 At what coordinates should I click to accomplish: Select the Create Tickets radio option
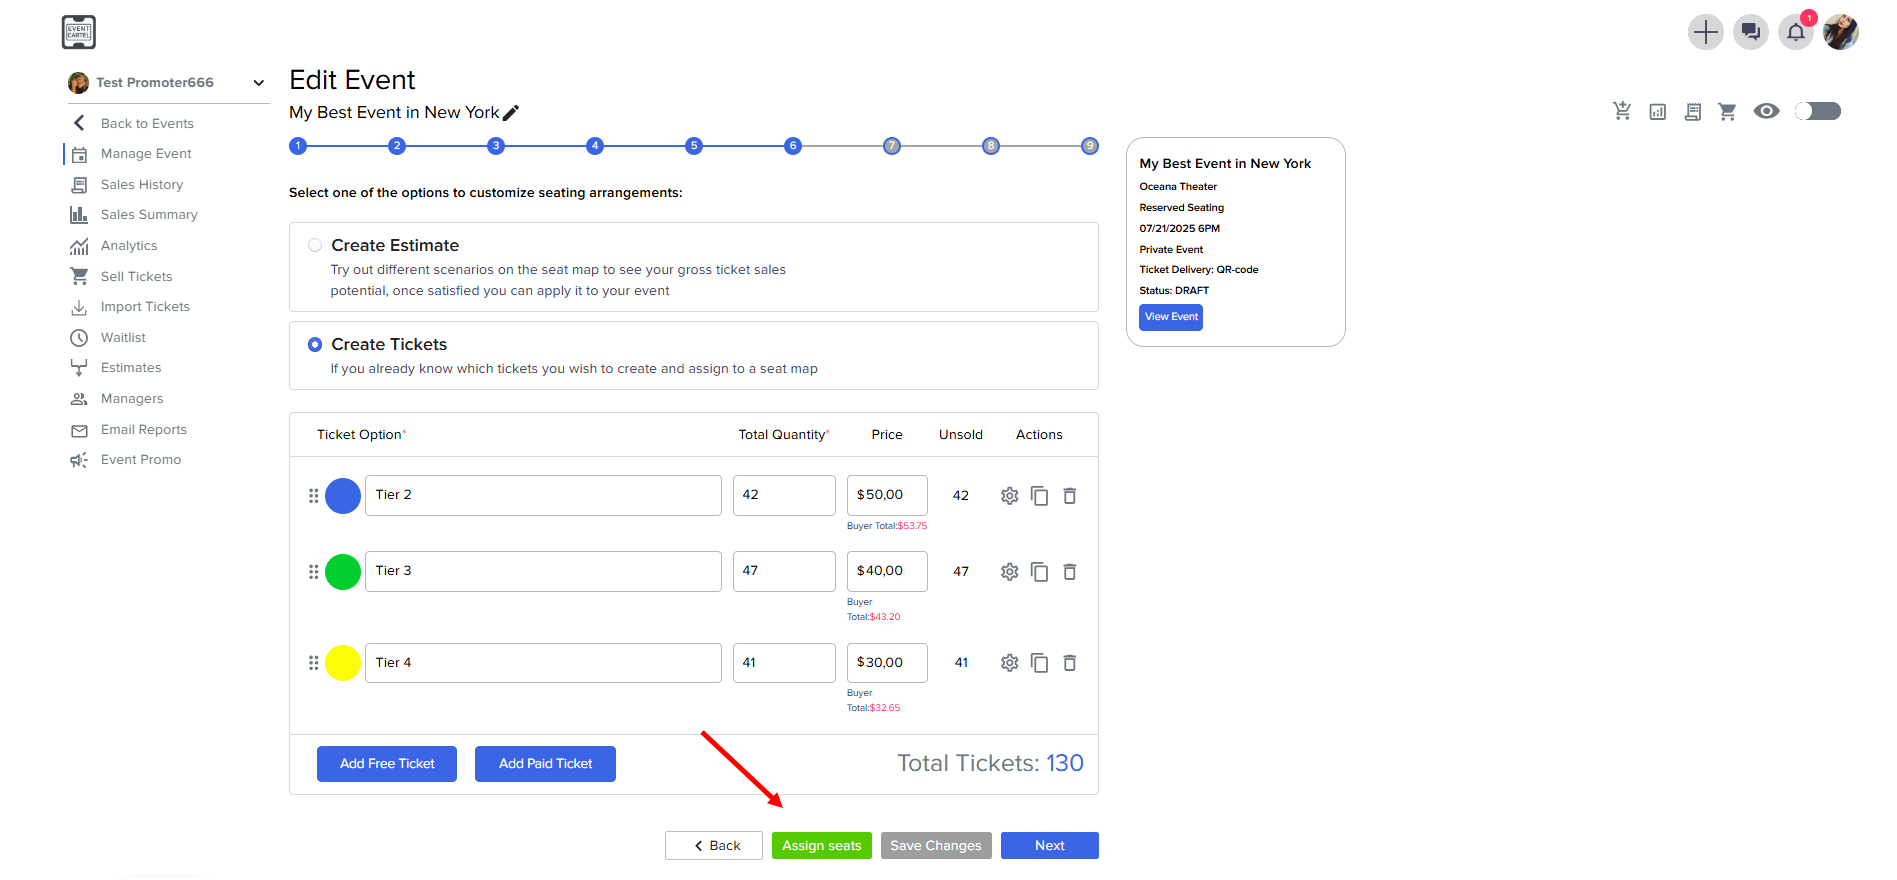coord(315,344)
